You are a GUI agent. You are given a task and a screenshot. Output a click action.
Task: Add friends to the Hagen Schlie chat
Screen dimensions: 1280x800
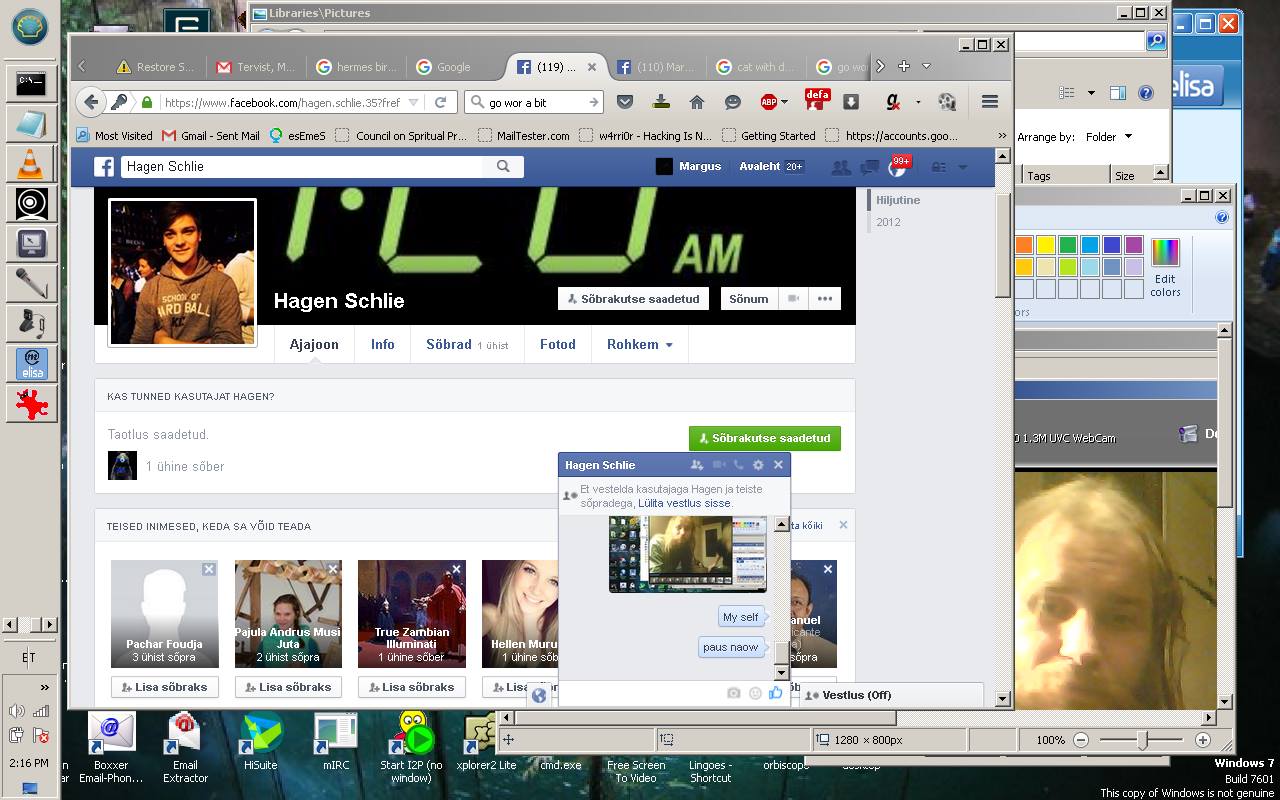click(697, 465)
